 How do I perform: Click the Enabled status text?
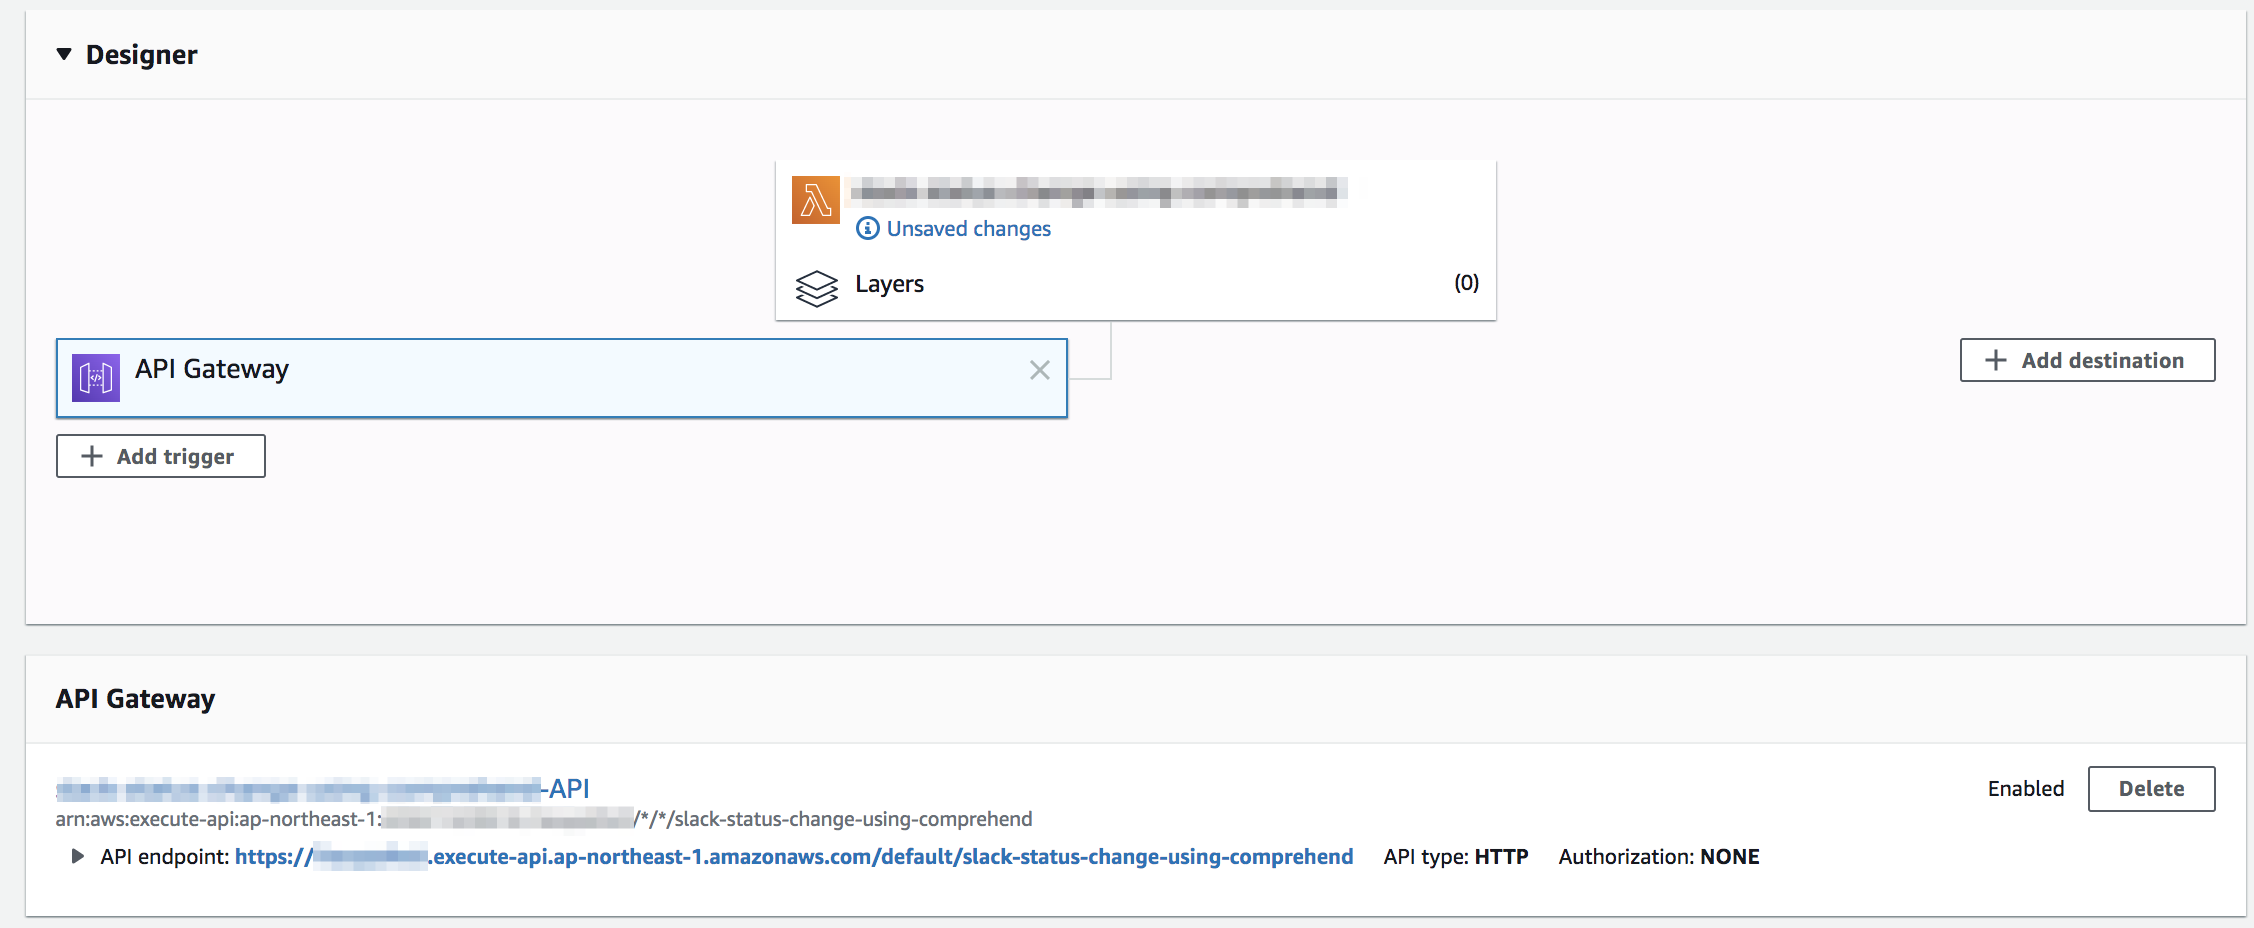point(2026,789)
